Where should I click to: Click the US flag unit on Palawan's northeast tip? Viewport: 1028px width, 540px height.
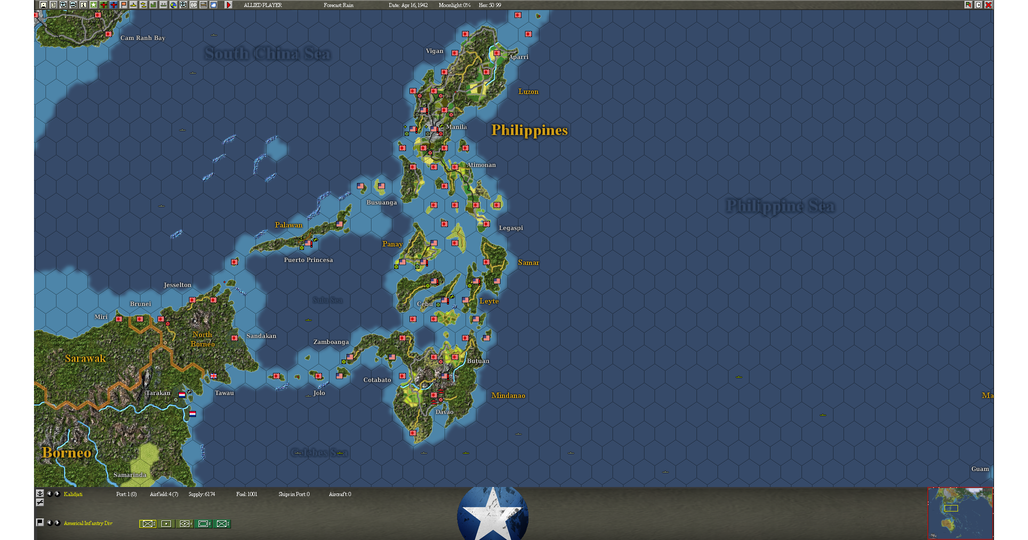point(340,224)
